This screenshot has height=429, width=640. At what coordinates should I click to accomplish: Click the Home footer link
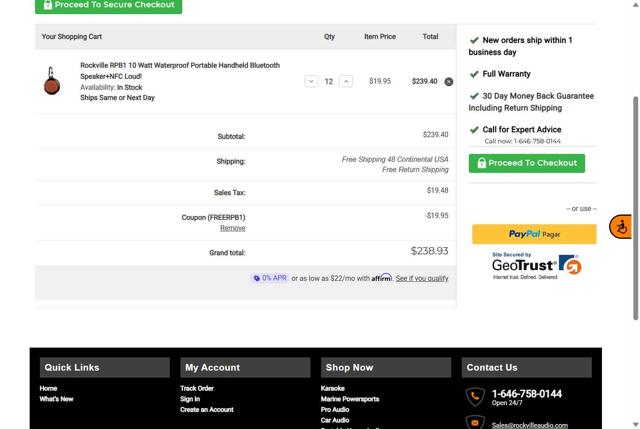click(x=48, y=389)
